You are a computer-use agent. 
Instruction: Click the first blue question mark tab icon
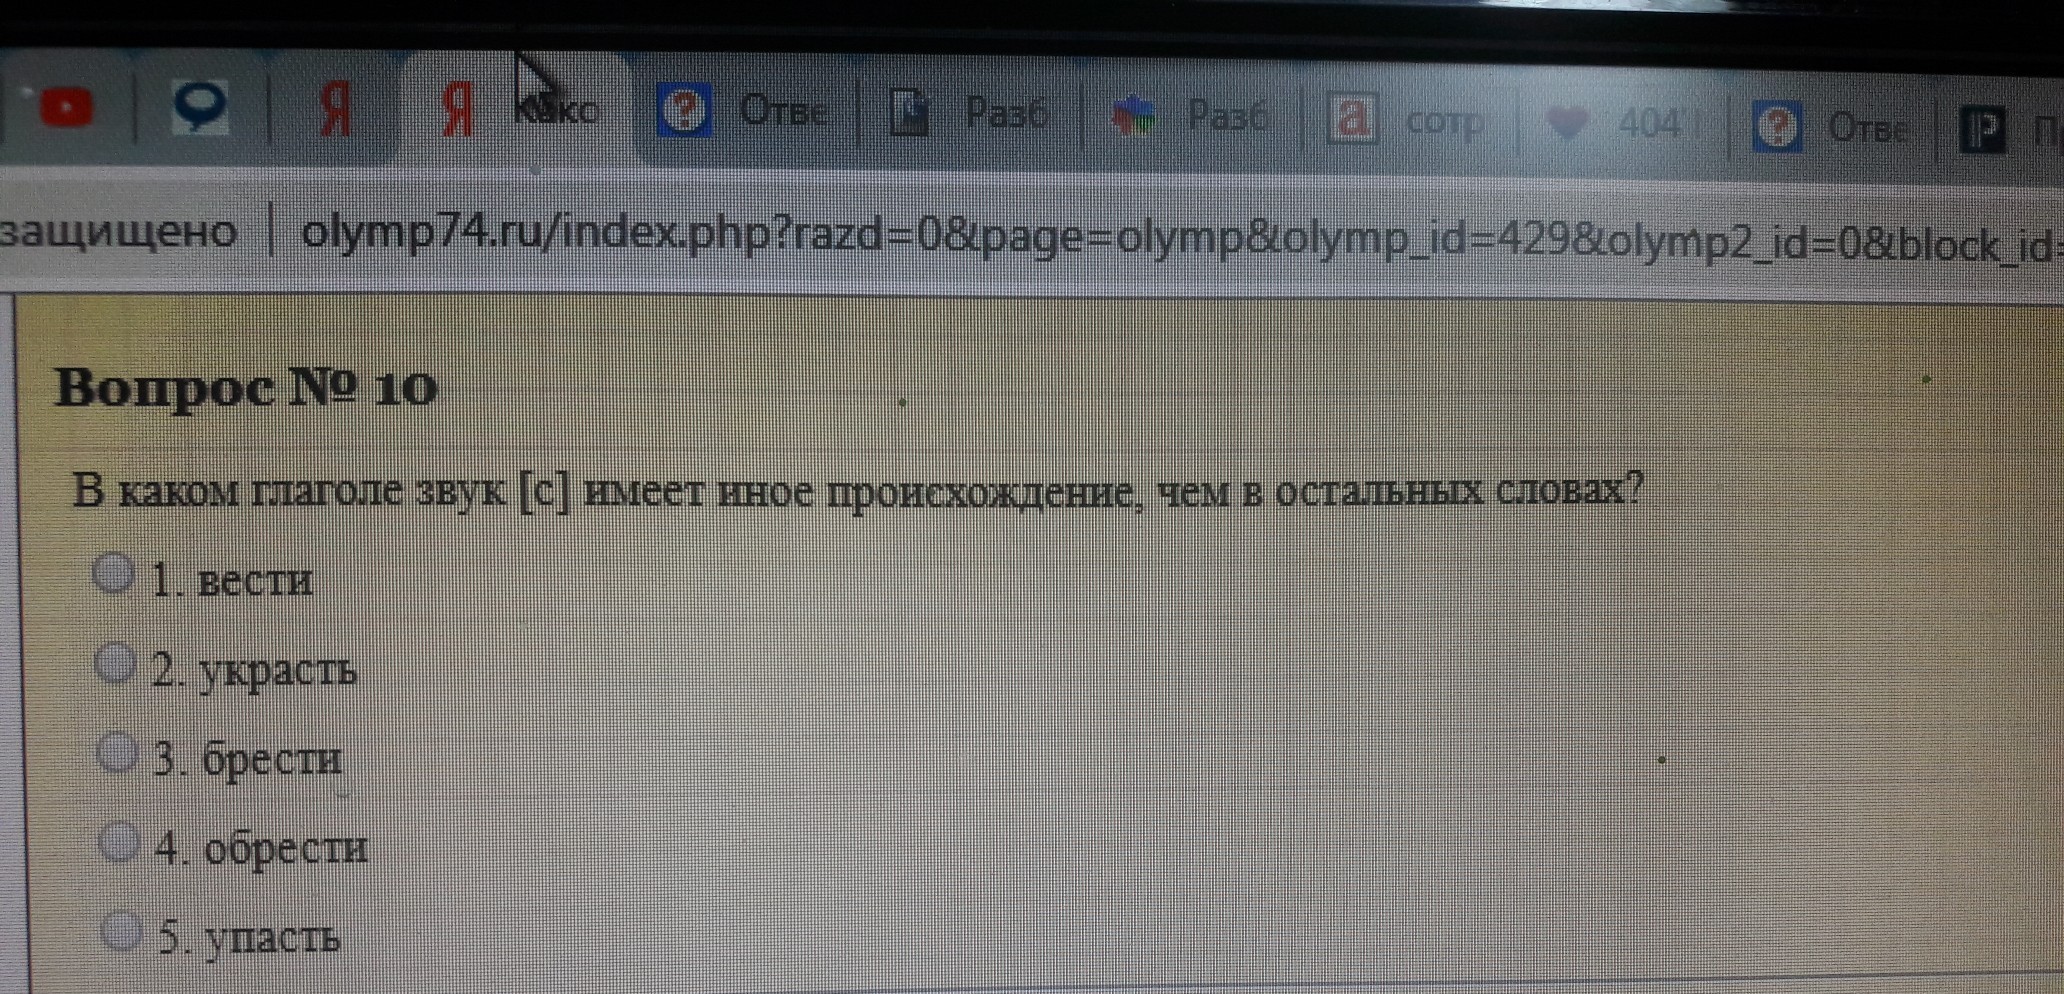point(684,111)
